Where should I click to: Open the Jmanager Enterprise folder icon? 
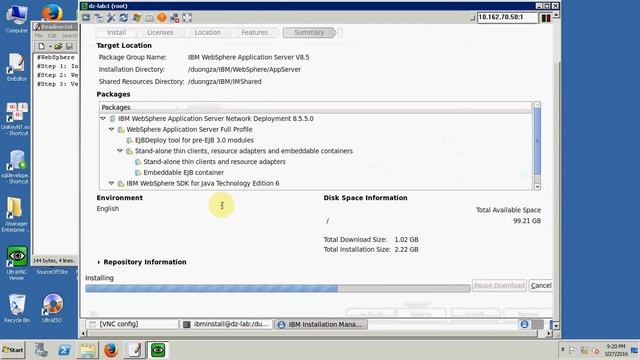[x=15, y=214]
